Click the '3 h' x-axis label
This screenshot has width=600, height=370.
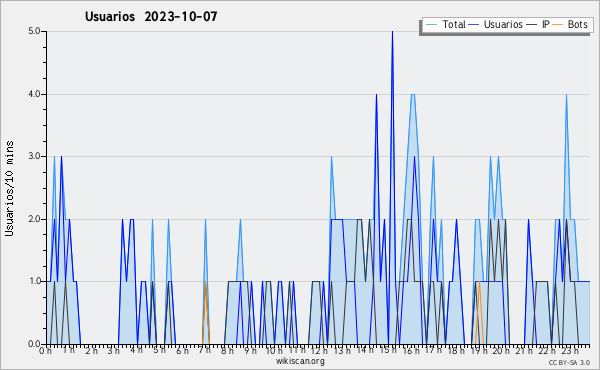[x=114, y=351]
